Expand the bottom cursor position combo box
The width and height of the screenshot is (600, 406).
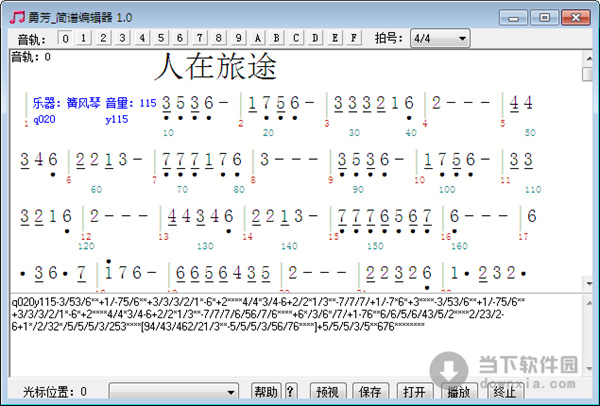(231, 391)
